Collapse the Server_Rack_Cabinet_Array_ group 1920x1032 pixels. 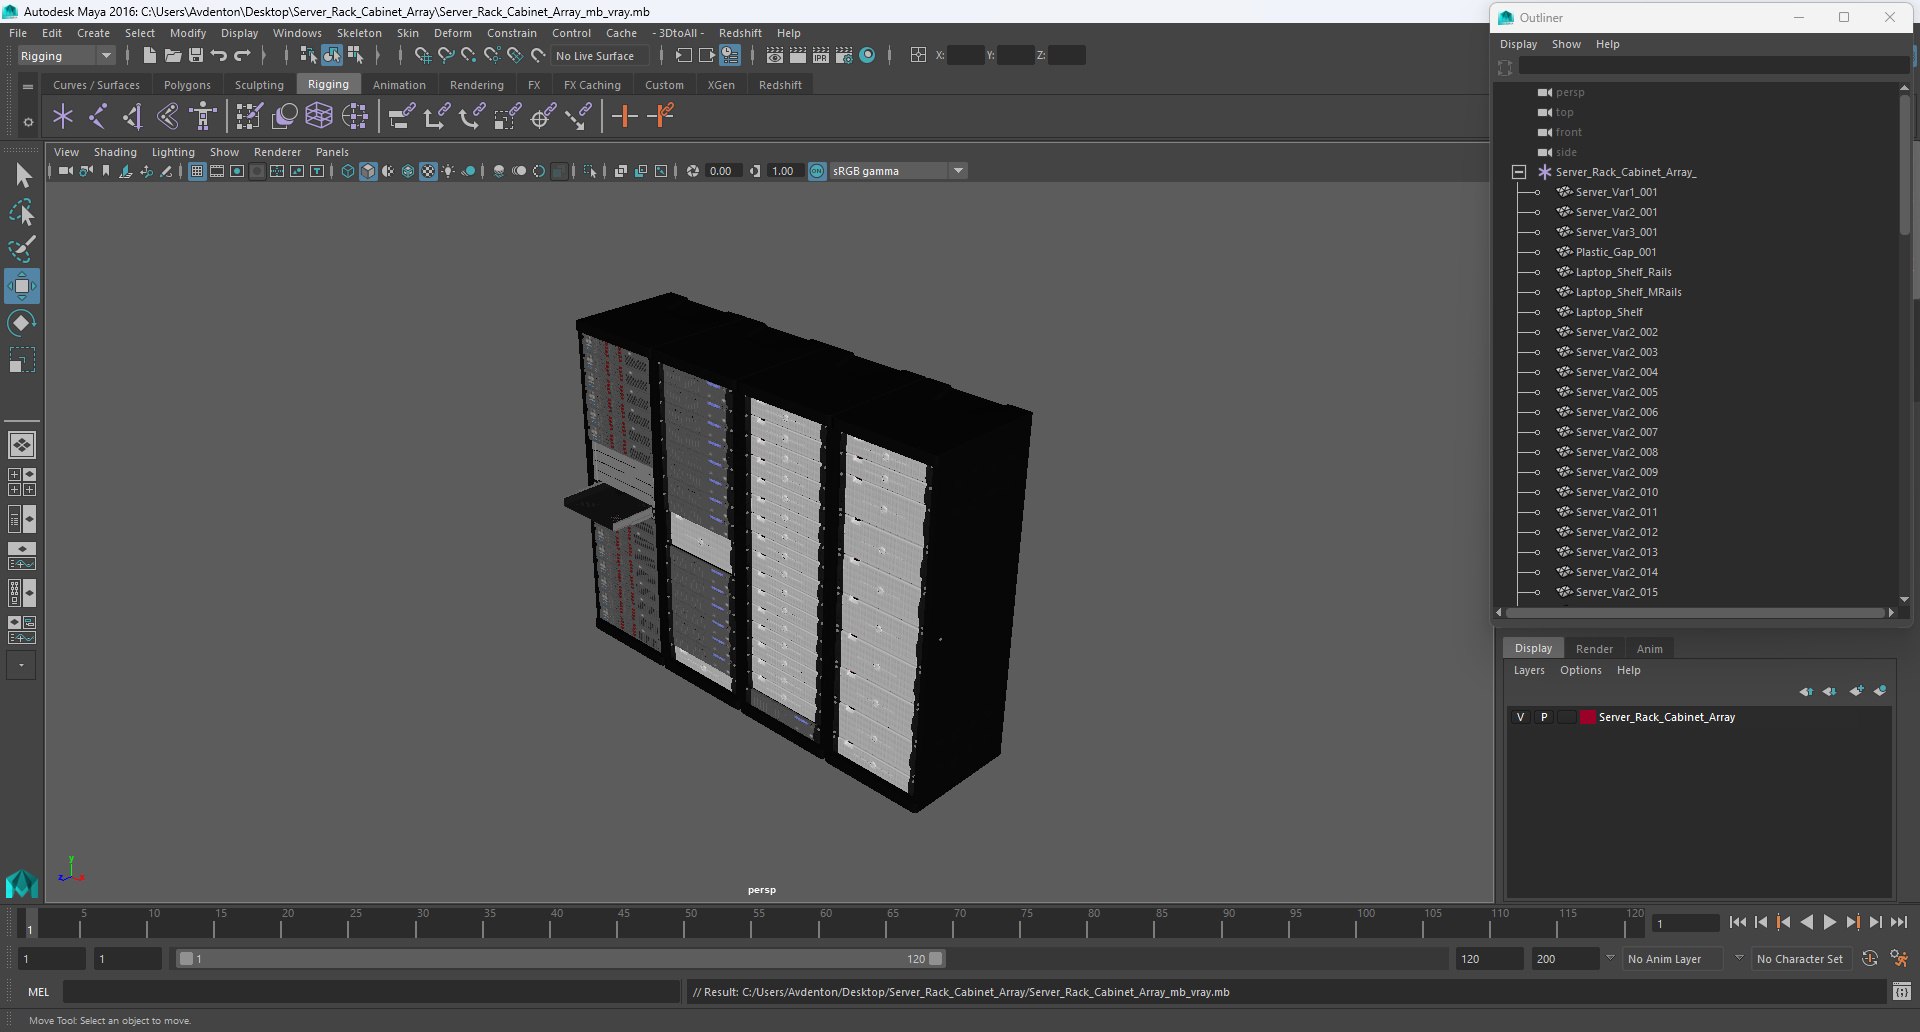coord(1518,172)
